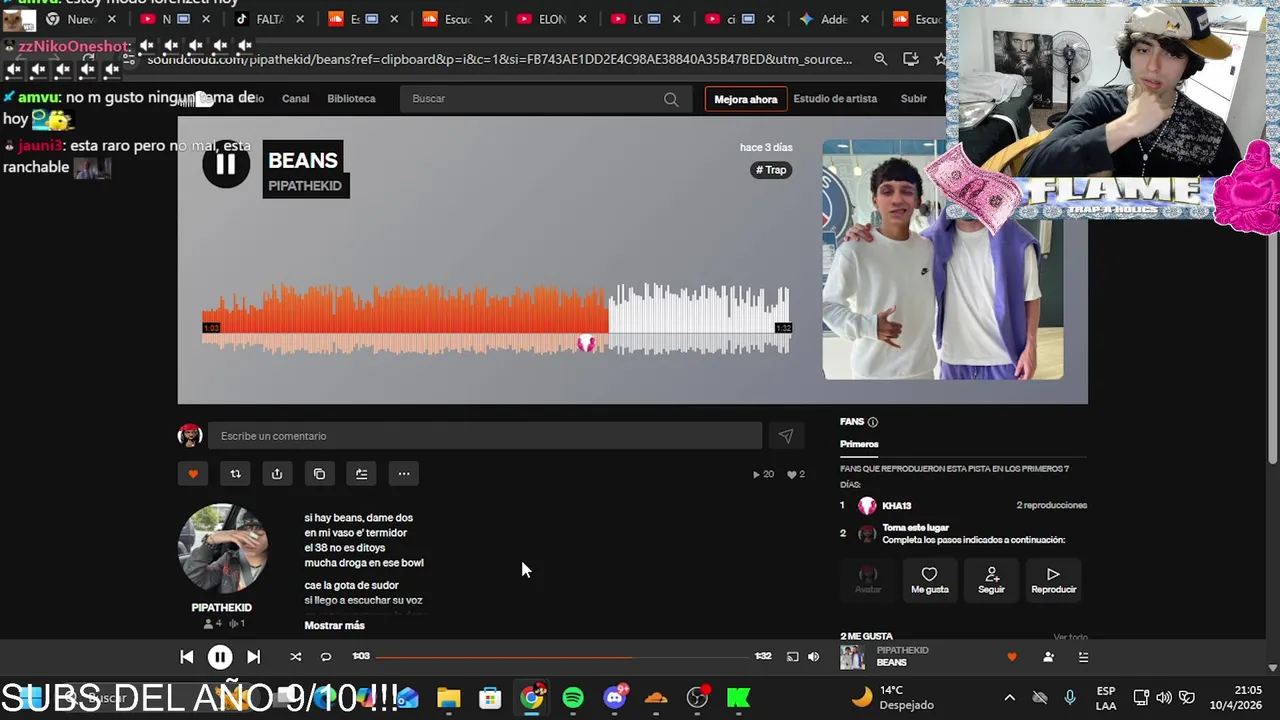The height and width of the screenshot is (720, 1280).
Task: Open cast to device icon in player bar
Action: (x=792, y=657)
